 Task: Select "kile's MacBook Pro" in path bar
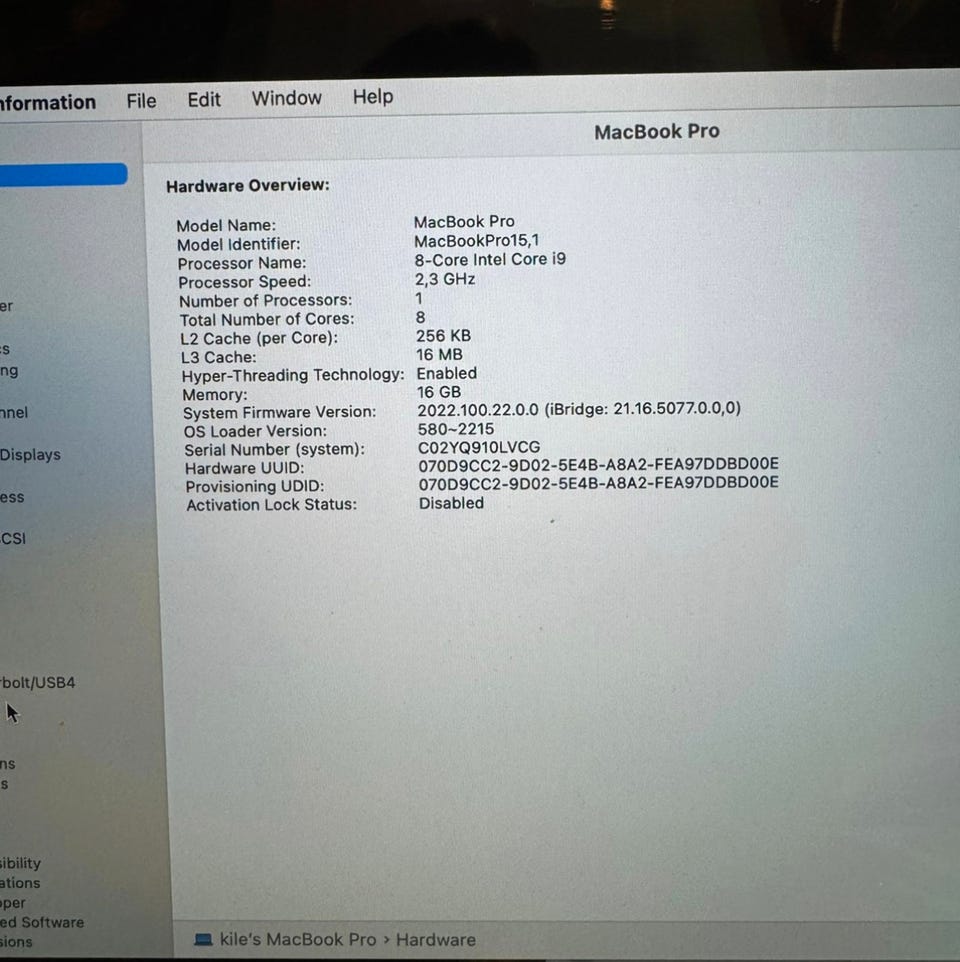coord(298,939)
